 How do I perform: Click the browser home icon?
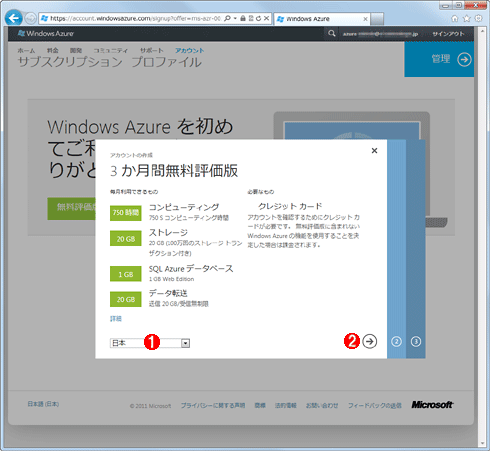pos(454,18)
